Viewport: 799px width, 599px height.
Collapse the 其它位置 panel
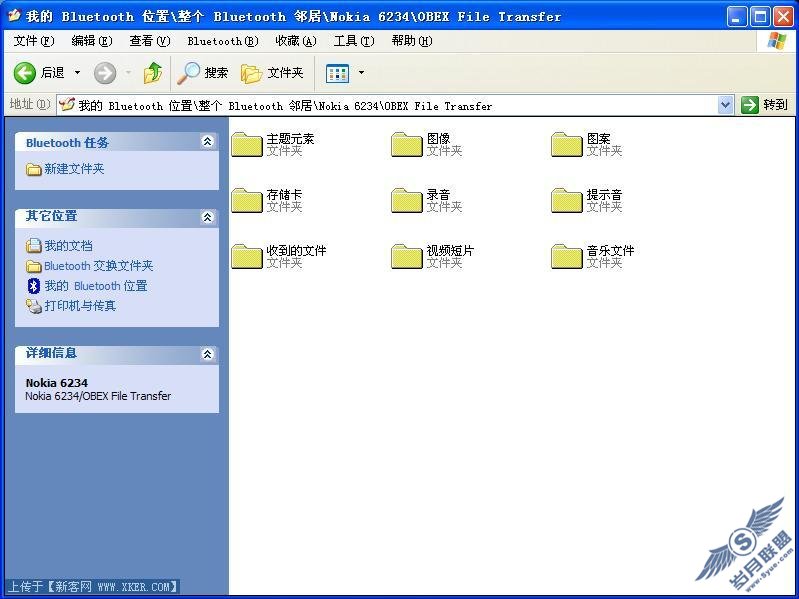(207, 217)
